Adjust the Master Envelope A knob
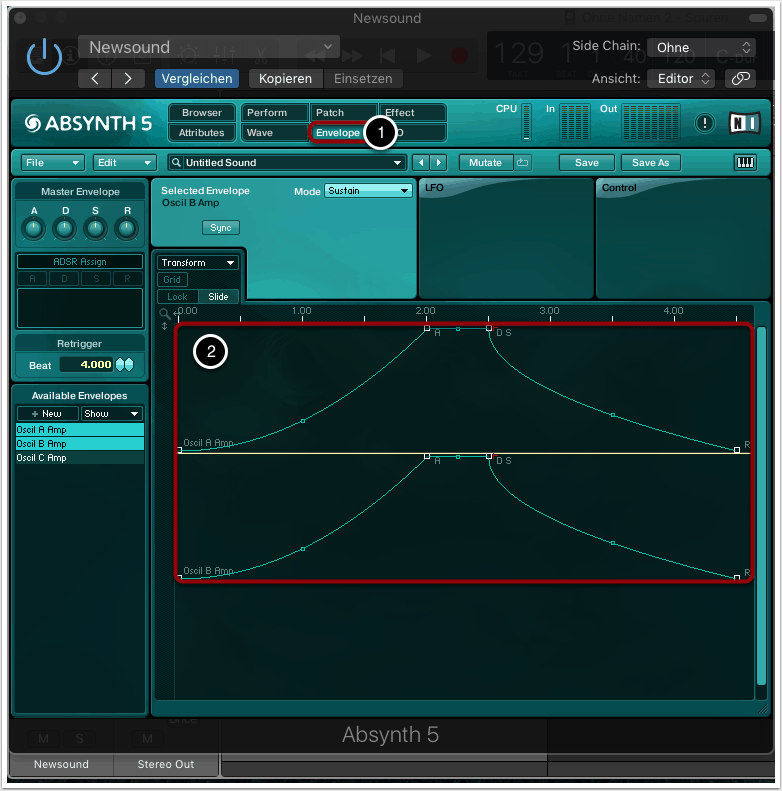Viewport: 782px width, 791px height. 34,229
